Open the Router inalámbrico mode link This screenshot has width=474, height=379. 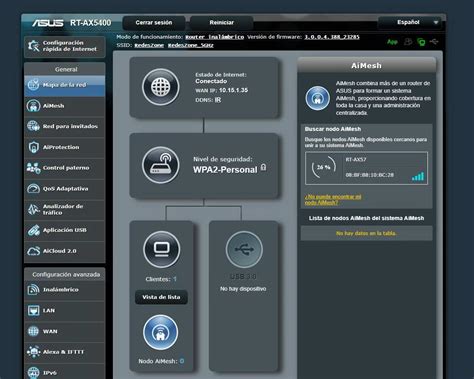pos(215,37)
